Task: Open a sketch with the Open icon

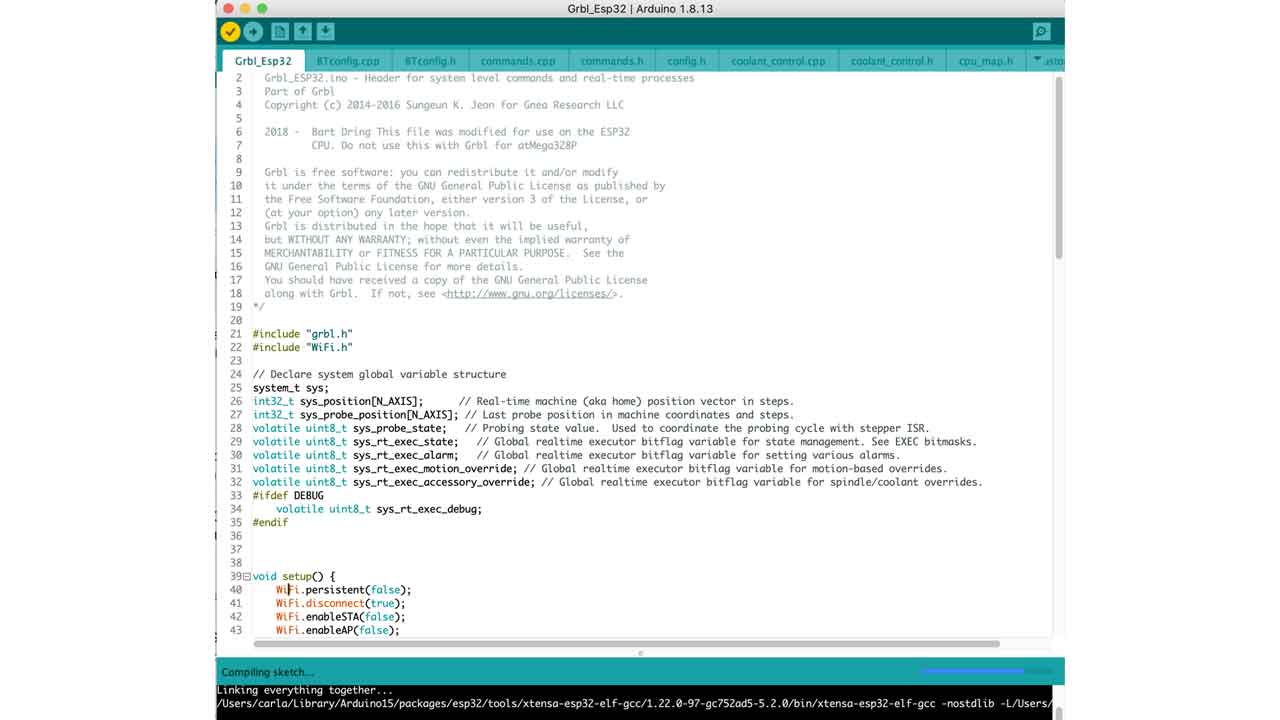Action: [x=303, y=32]
